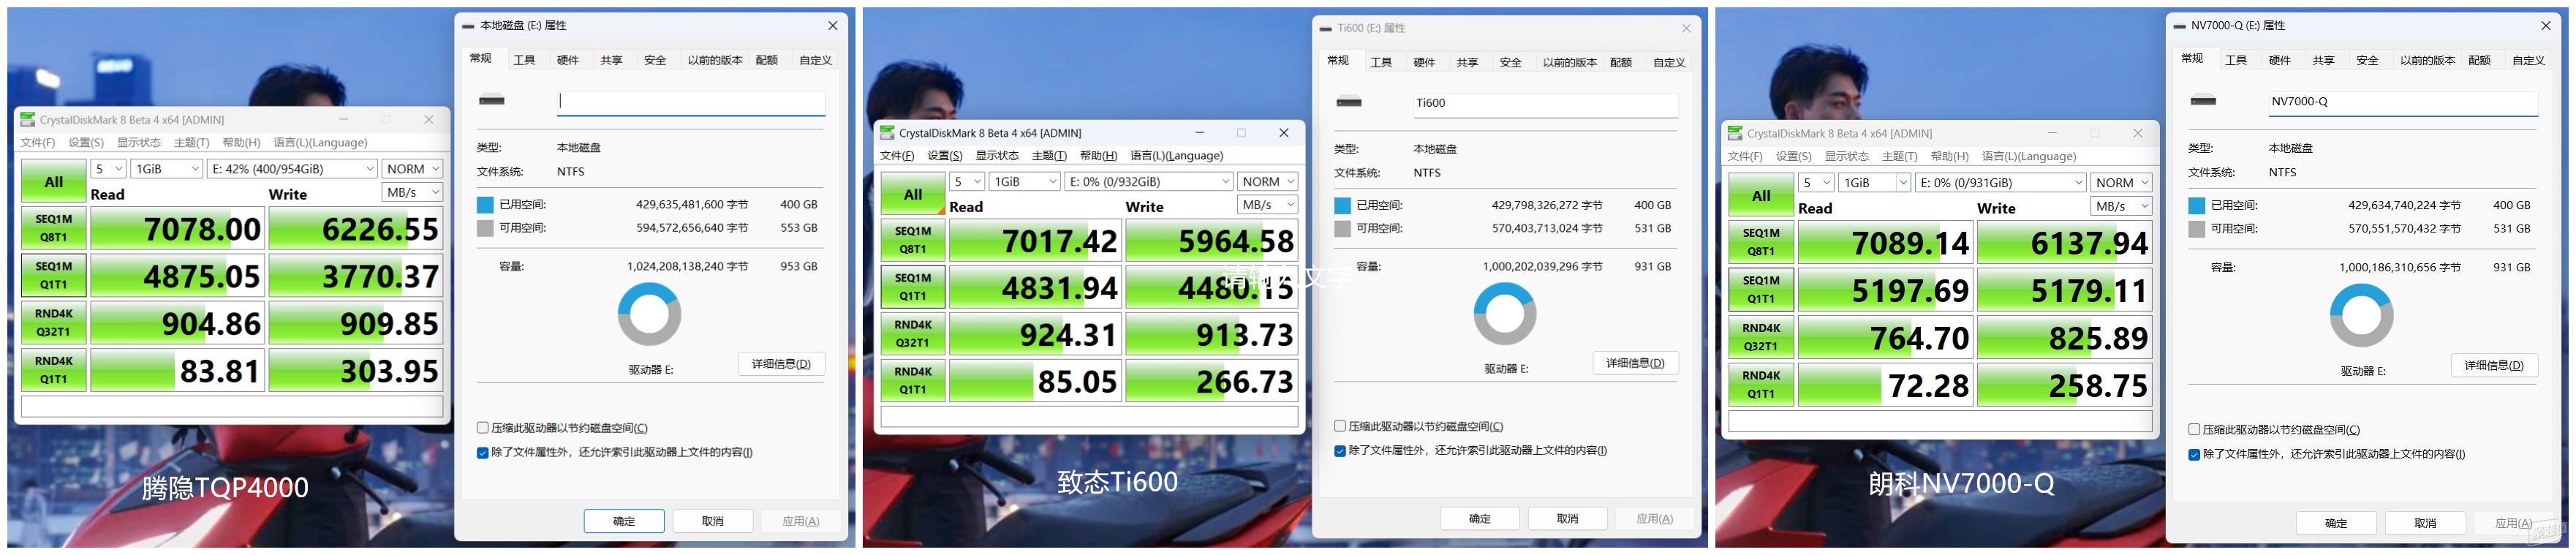The height and width of the screenshot is (555, 2576).
Task: Open drive dropdown showing E: 0% (0/932GiB)
Action: click(1149, 182)
